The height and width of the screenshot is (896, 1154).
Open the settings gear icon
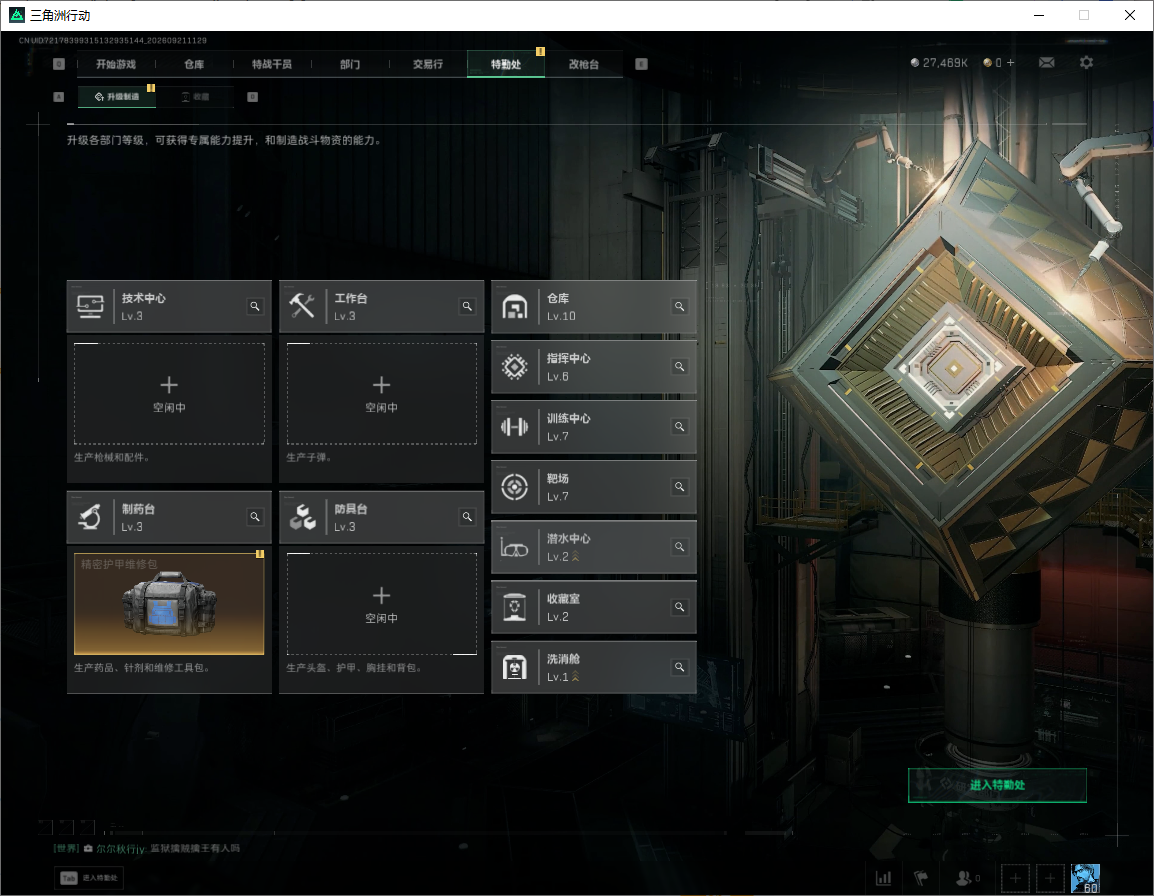coord(1086,63)
